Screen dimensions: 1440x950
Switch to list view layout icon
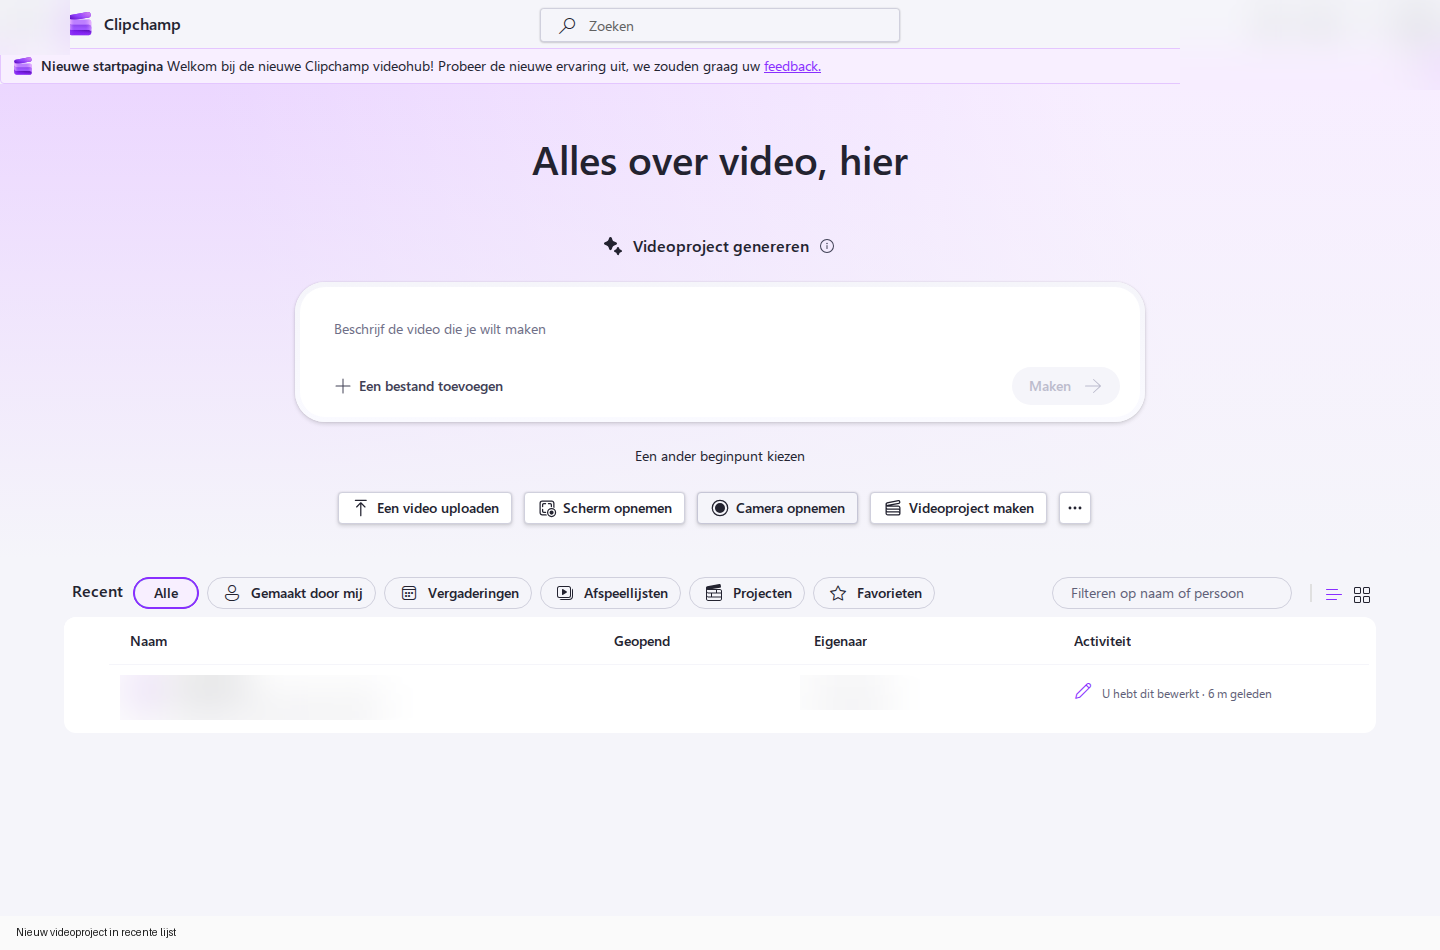tap(1333, 594)
